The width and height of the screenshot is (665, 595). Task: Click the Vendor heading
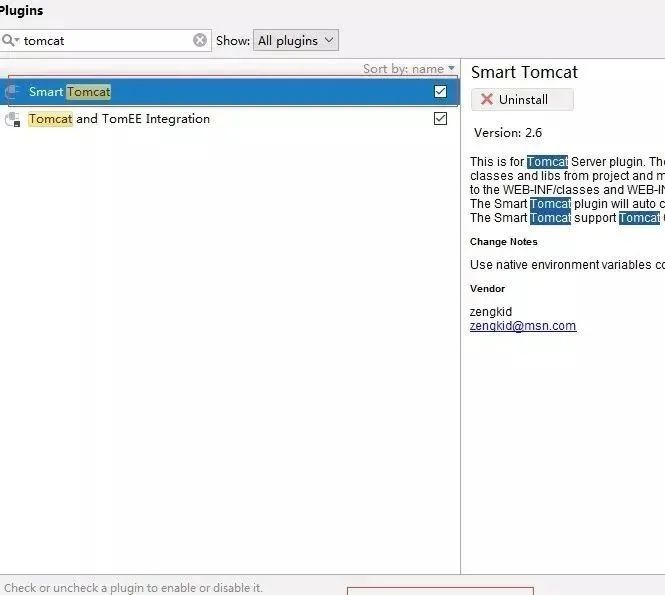pyautogui.click(x=487, y=289)
